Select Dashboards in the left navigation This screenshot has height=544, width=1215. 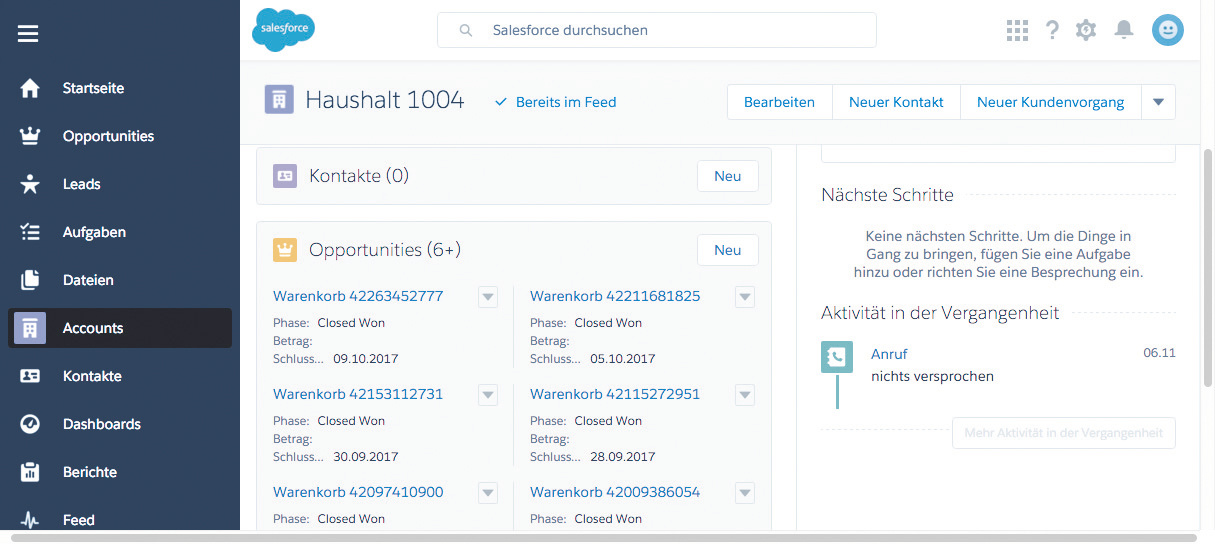coord(101,424)
